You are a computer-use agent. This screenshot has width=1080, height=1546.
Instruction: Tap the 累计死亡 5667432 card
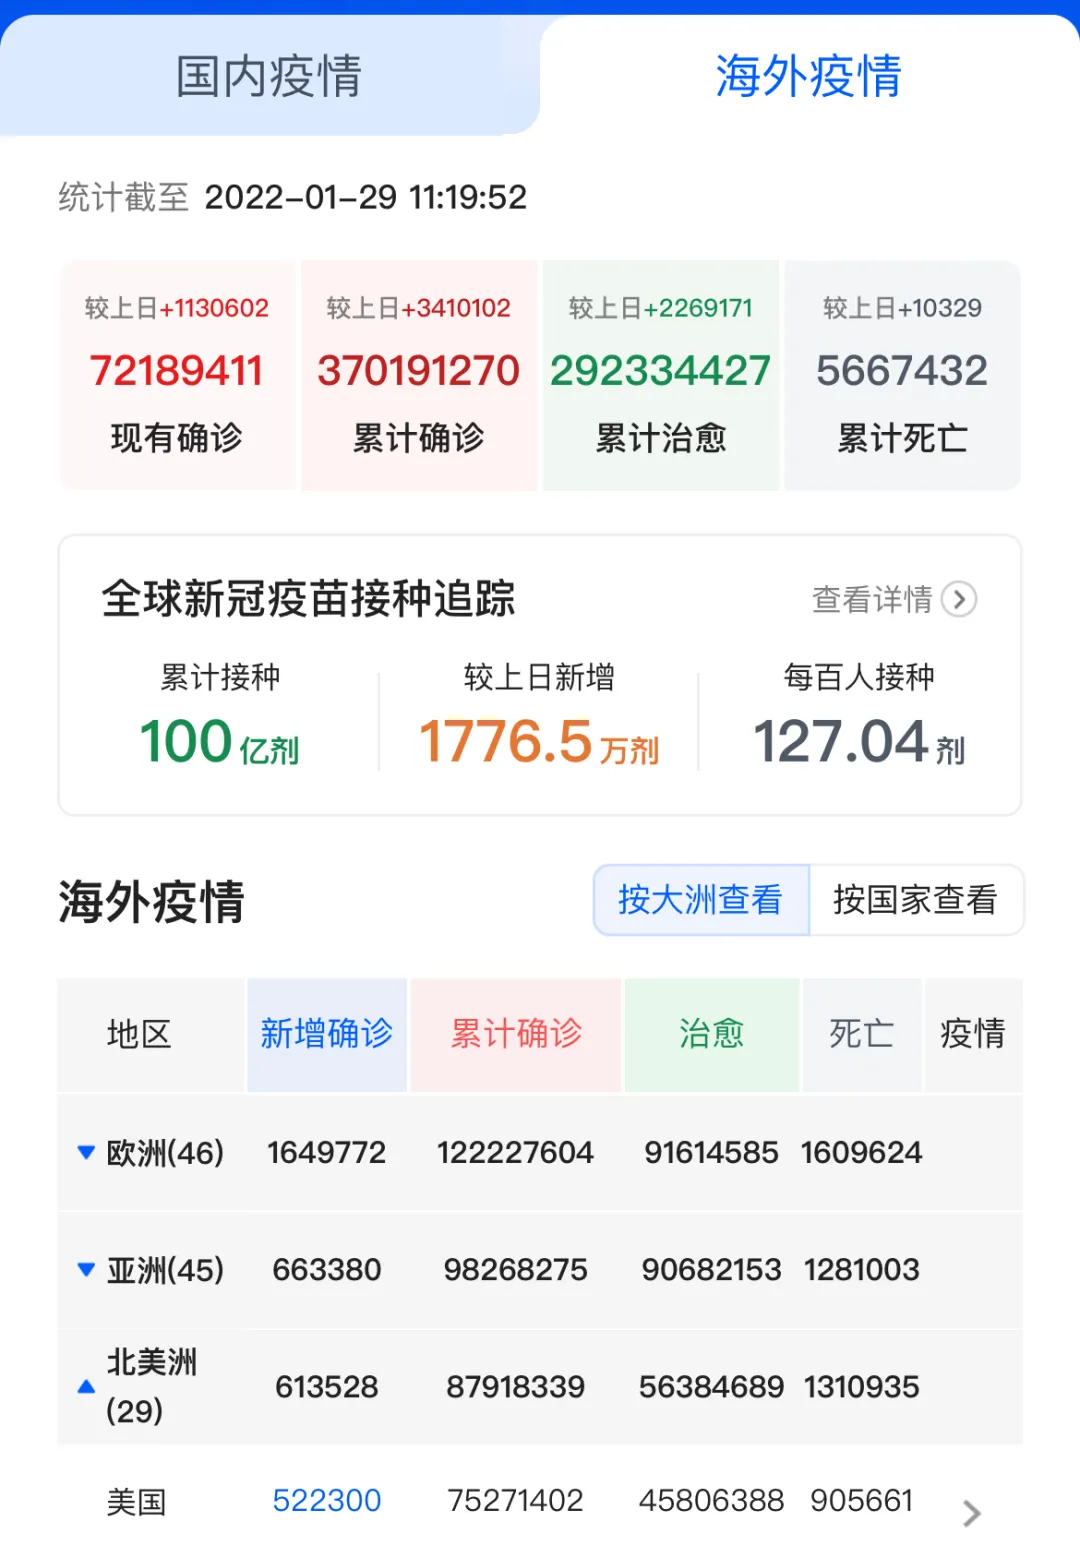[902, 375]
